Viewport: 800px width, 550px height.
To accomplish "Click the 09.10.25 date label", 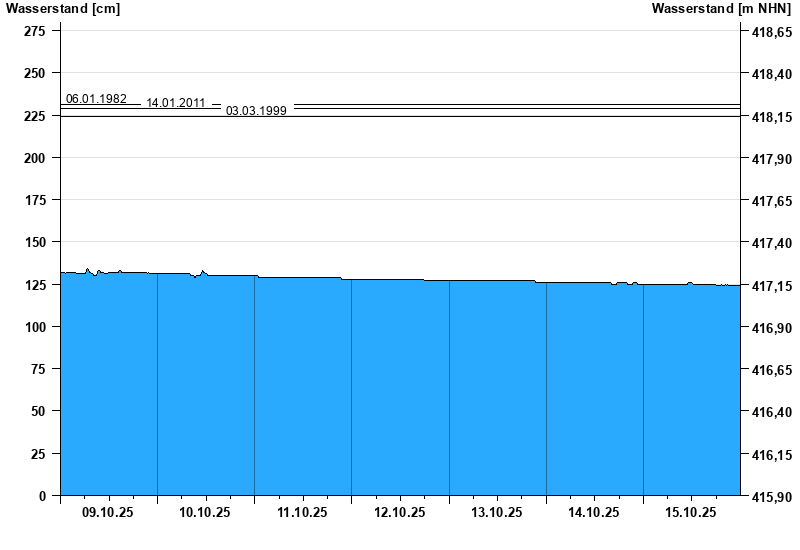I will (108, 512).
